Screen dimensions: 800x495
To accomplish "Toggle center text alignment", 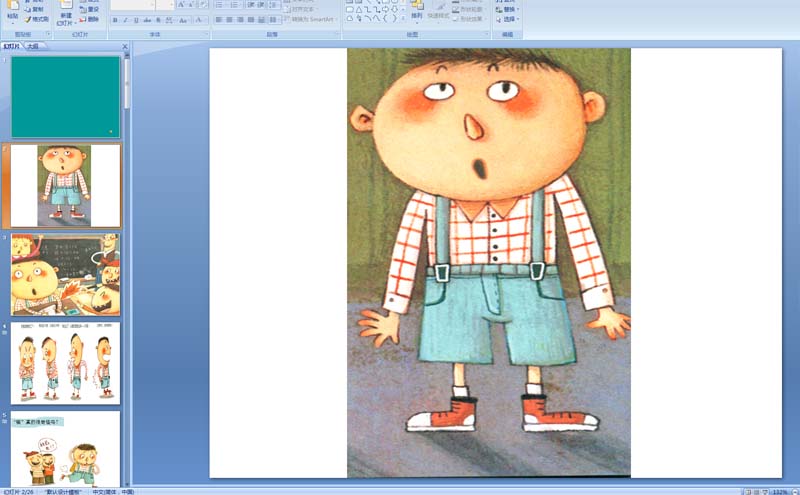I will [x=229, y=19].
